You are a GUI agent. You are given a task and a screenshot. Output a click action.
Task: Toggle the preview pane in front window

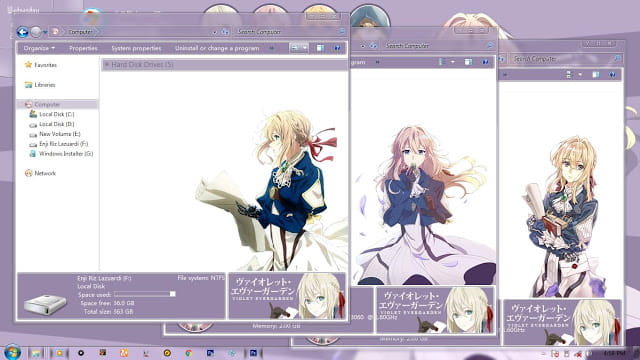click(x=320, y=48)
